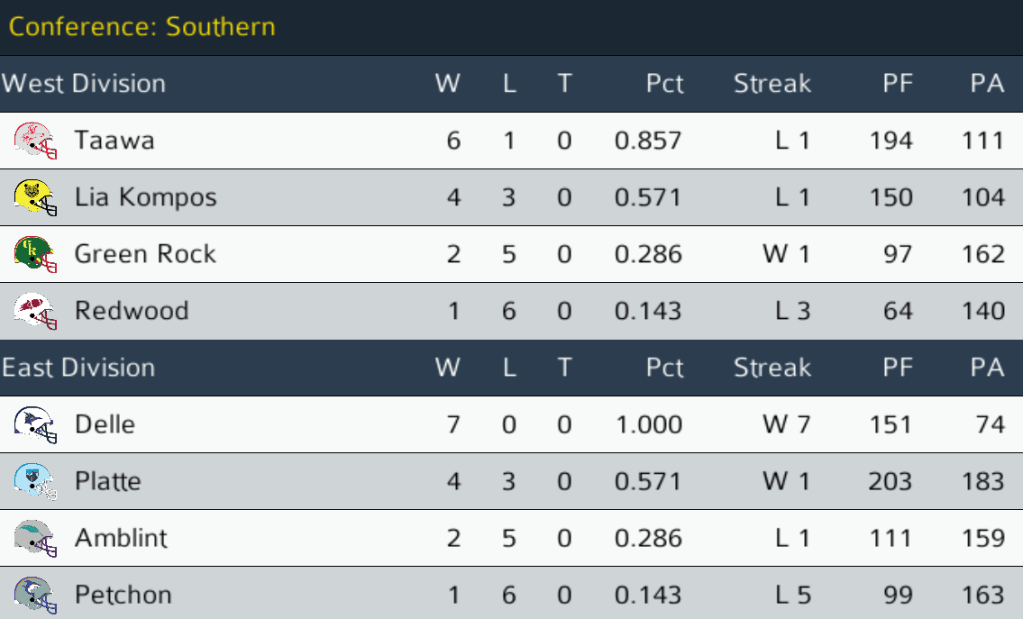This screenshot has height=619, width=1023.
Task: Select the Platte team name
Action: pyautogui.click(x=107, y=482)
